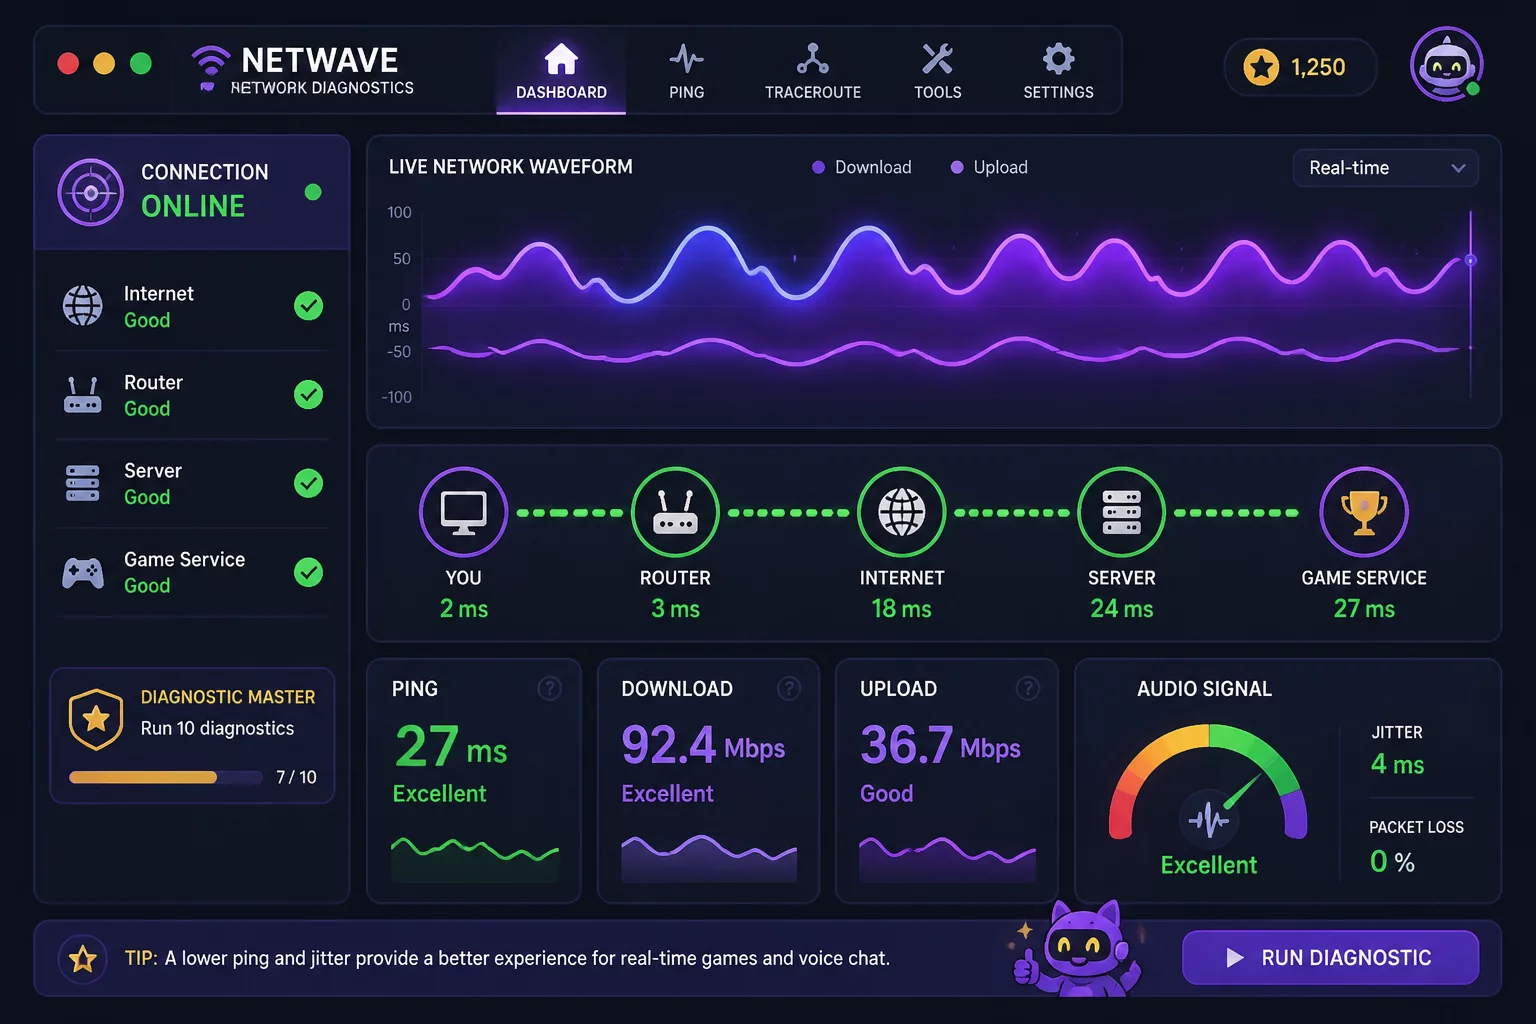1536x1024 pixels.
Task: Select the ROUTER node in the path
Action: click(675, 512)
